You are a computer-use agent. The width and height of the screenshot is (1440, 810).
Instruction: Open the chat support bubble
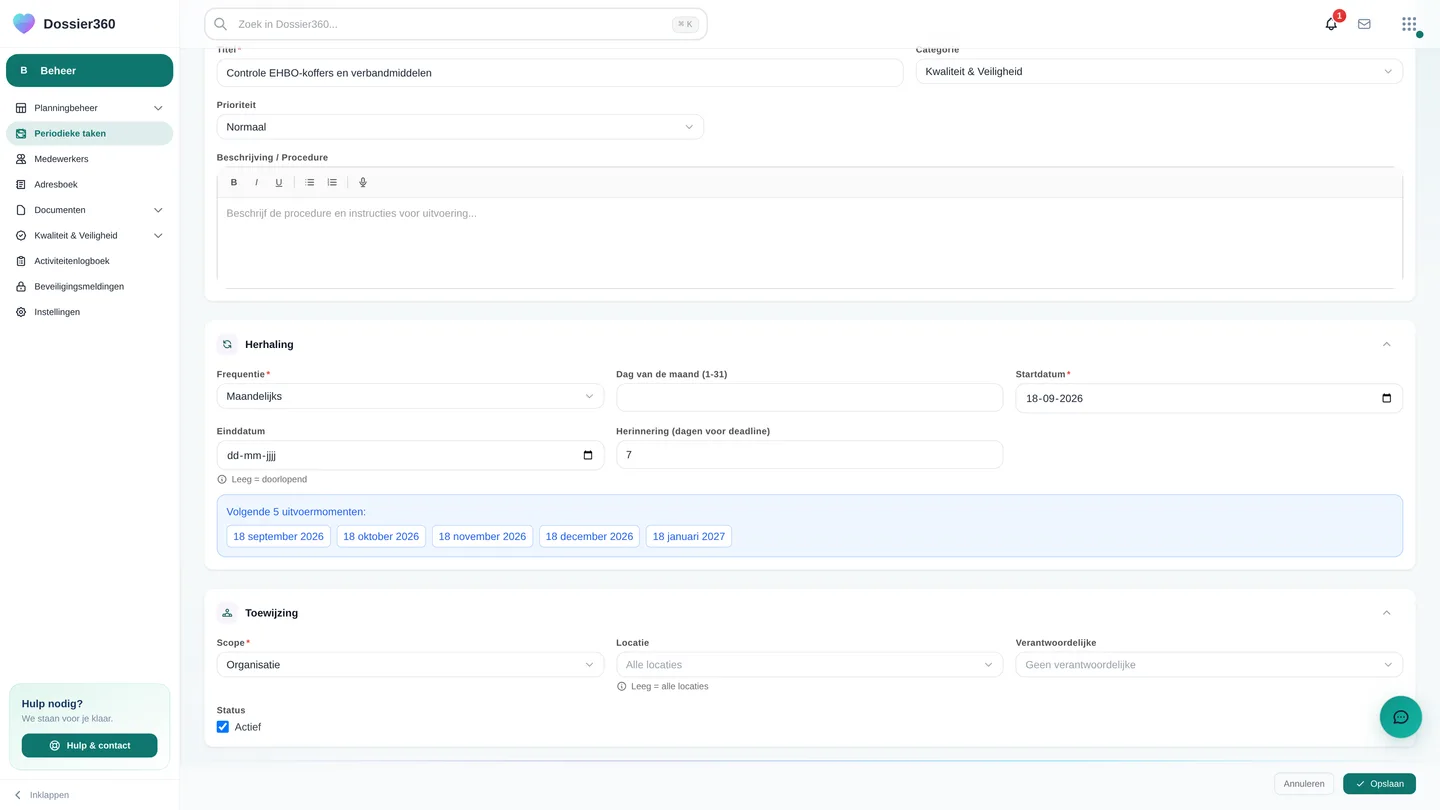point(1400,717)
